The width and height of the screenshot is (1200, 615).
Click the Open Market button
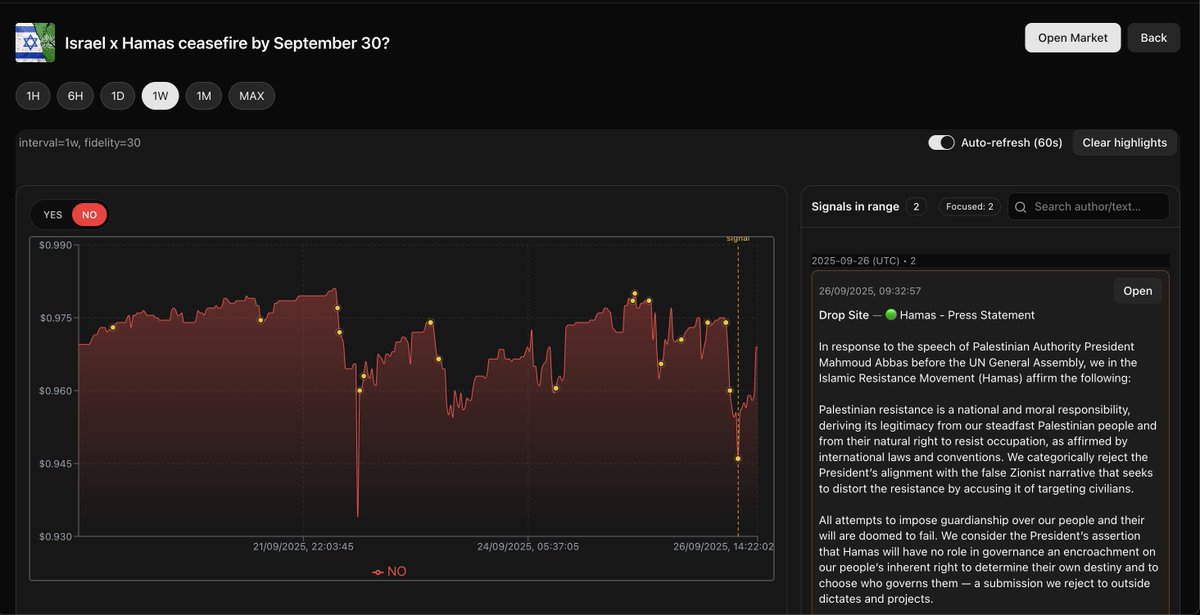pos(1072,38)
